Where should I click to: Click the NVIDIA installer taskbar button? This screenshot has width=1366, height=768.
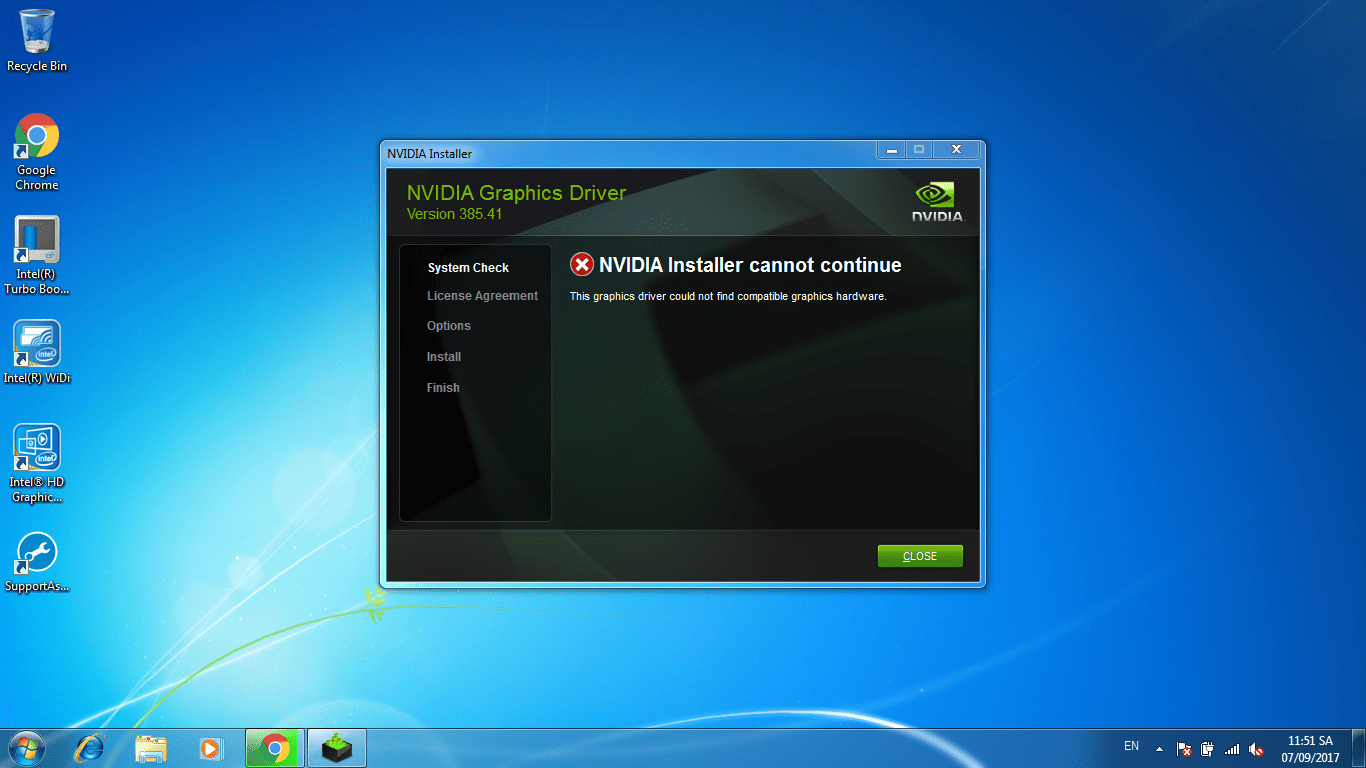(x=337, y=747)
